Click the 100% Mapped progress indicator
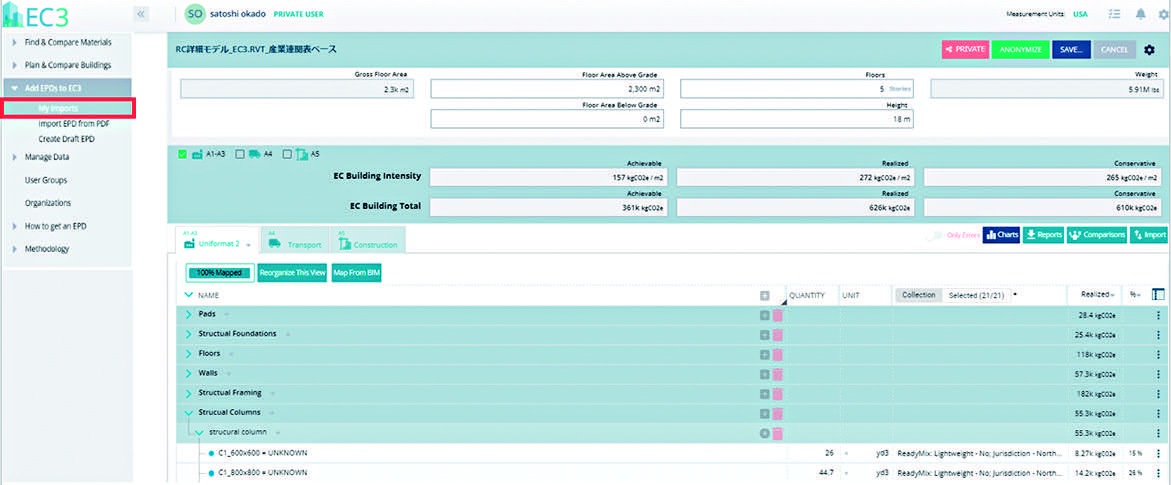 point(220,274)
